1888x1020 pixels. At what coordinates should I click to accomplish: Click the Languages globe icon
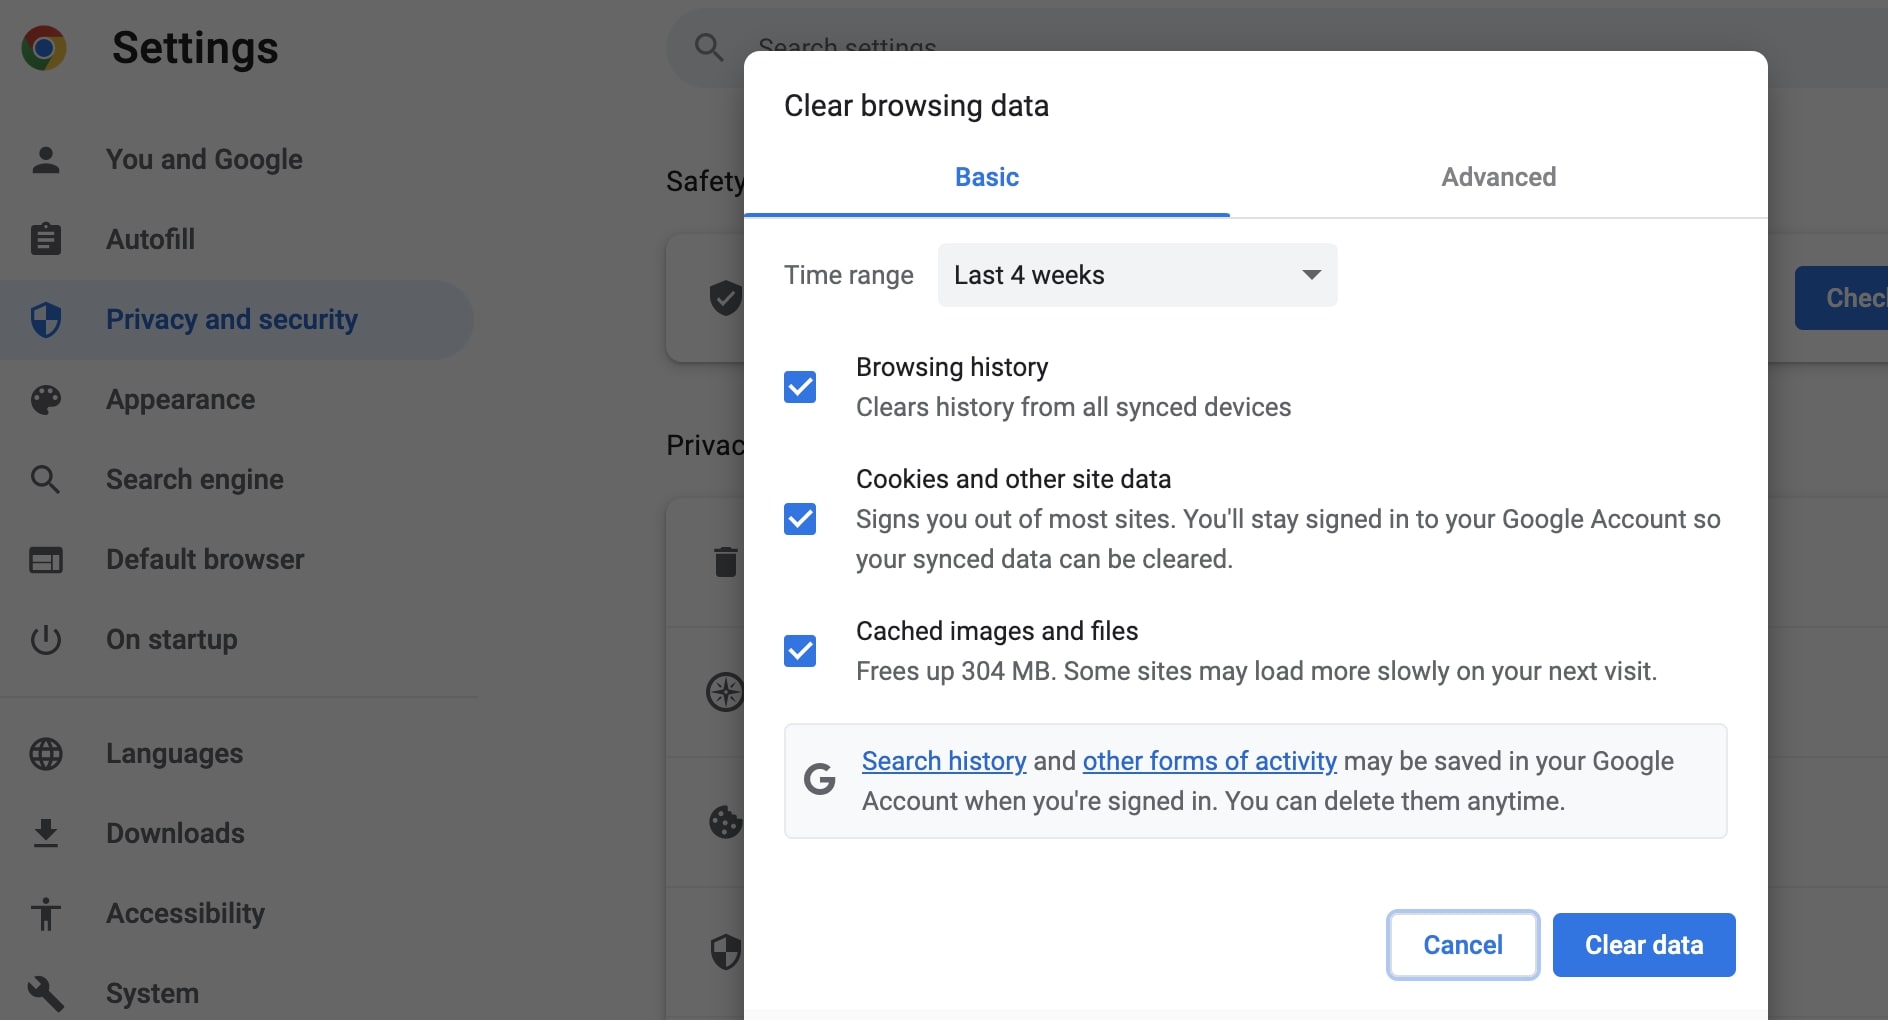tap(46, 754)
